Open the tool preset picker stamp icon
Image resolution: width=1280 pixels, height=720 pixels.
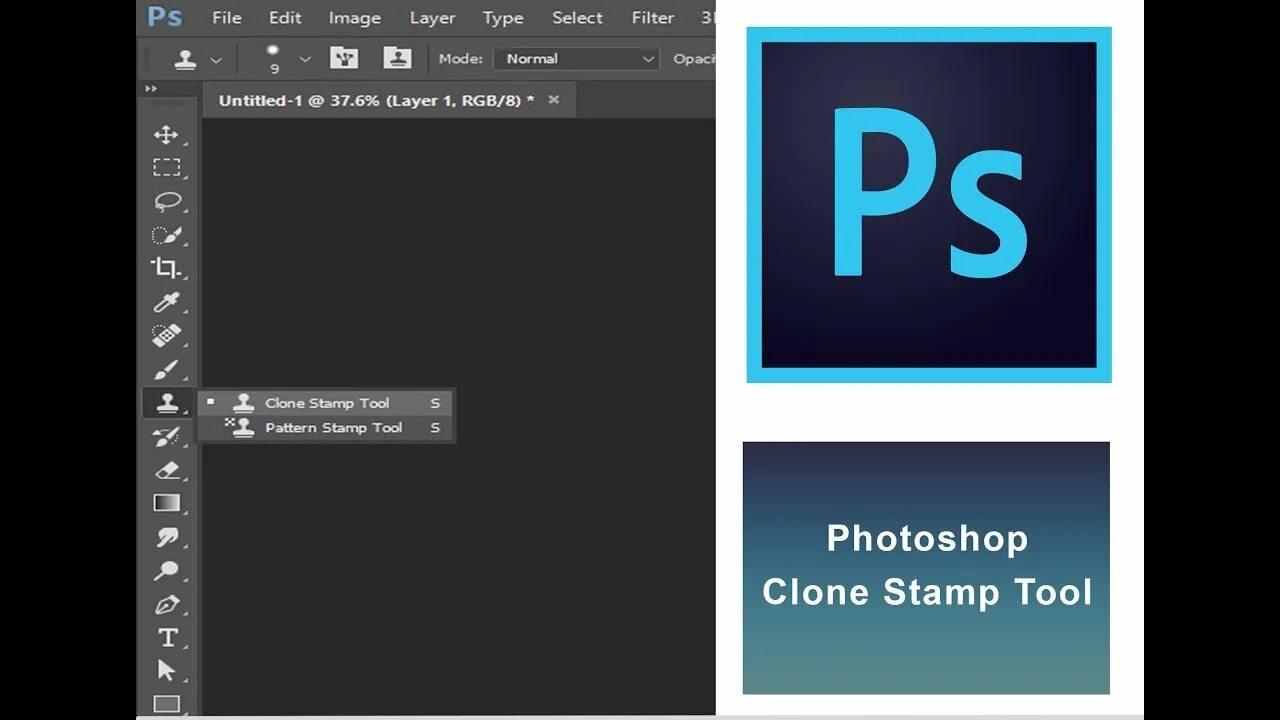tap(185, 59)
